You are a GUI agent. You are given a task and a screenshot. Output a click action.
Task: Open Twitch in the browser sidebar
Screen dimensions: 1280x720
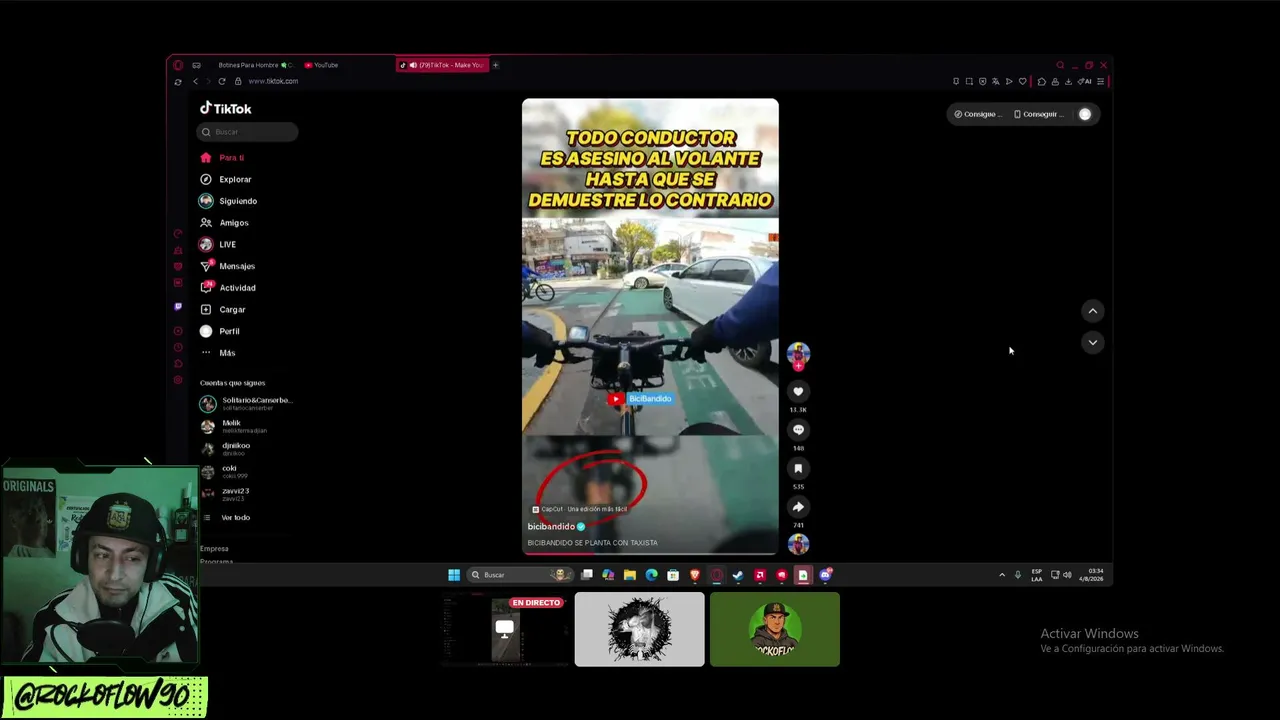[x=178, y=307]
